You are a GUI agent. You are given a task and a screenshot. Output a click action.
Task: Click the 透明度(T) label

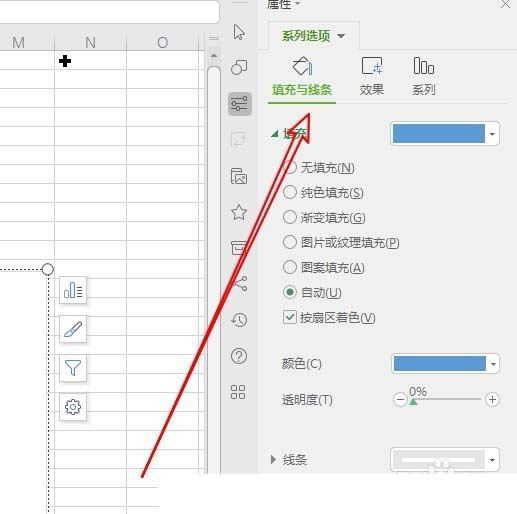307,399
